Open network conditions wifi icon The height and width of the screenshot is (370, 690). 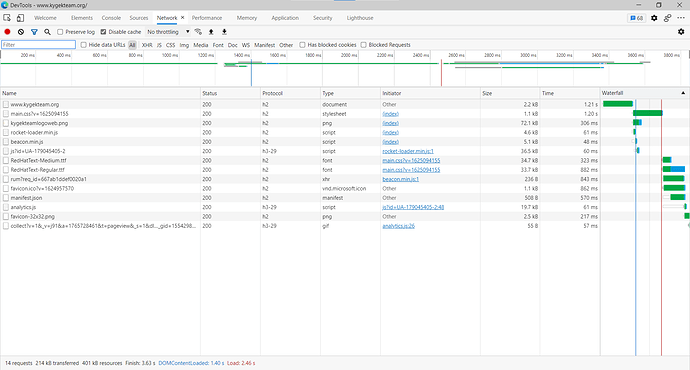[x=198, y=32]
